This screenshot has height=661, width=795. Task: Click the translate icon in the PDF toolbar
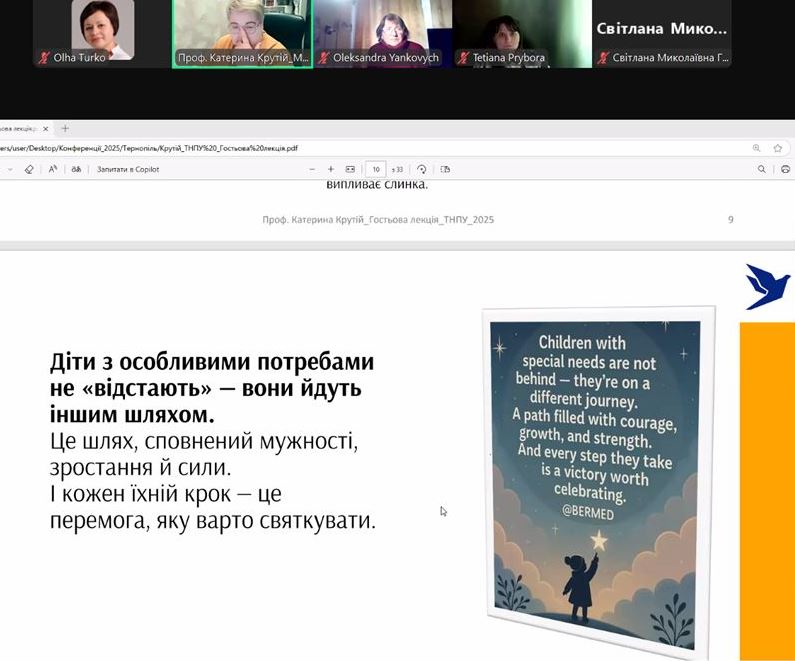point(76,169)
